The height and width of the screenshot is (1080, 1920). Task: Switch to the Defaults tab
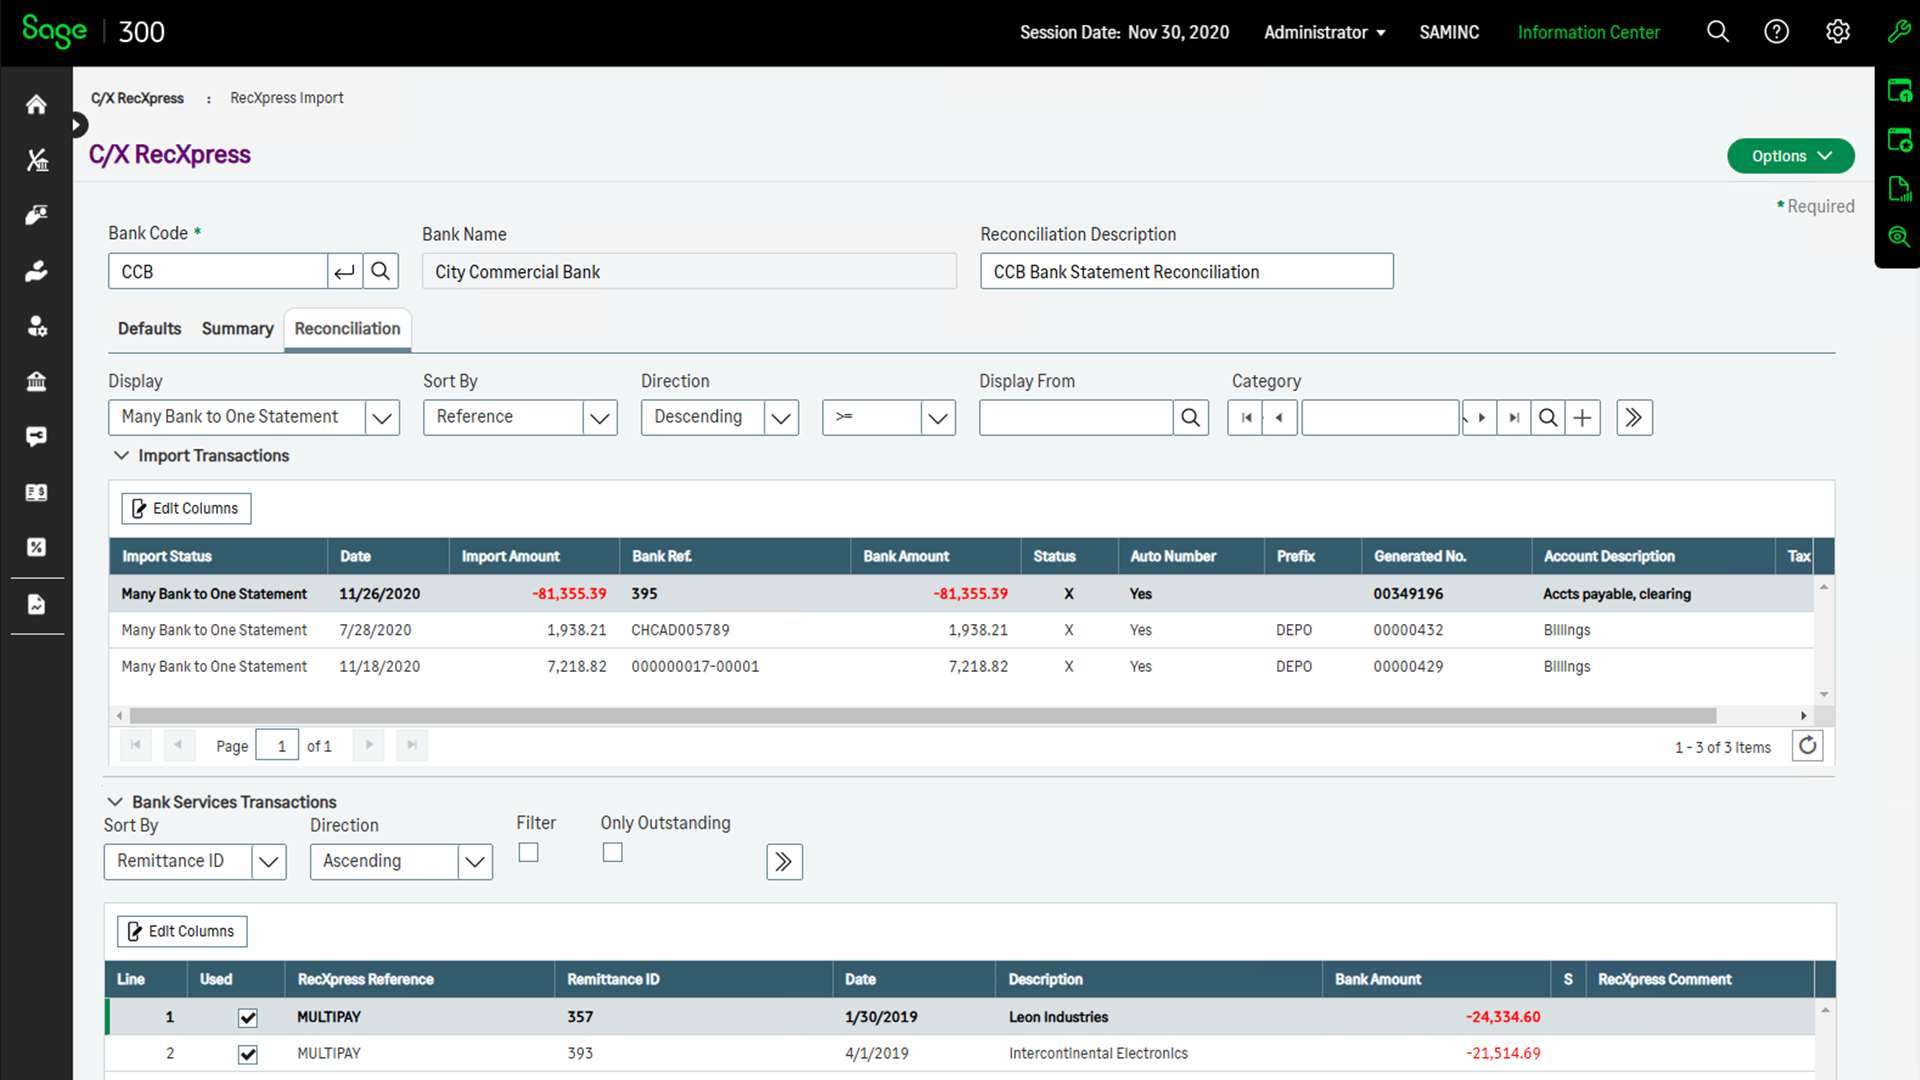click(x=149, y=329)
